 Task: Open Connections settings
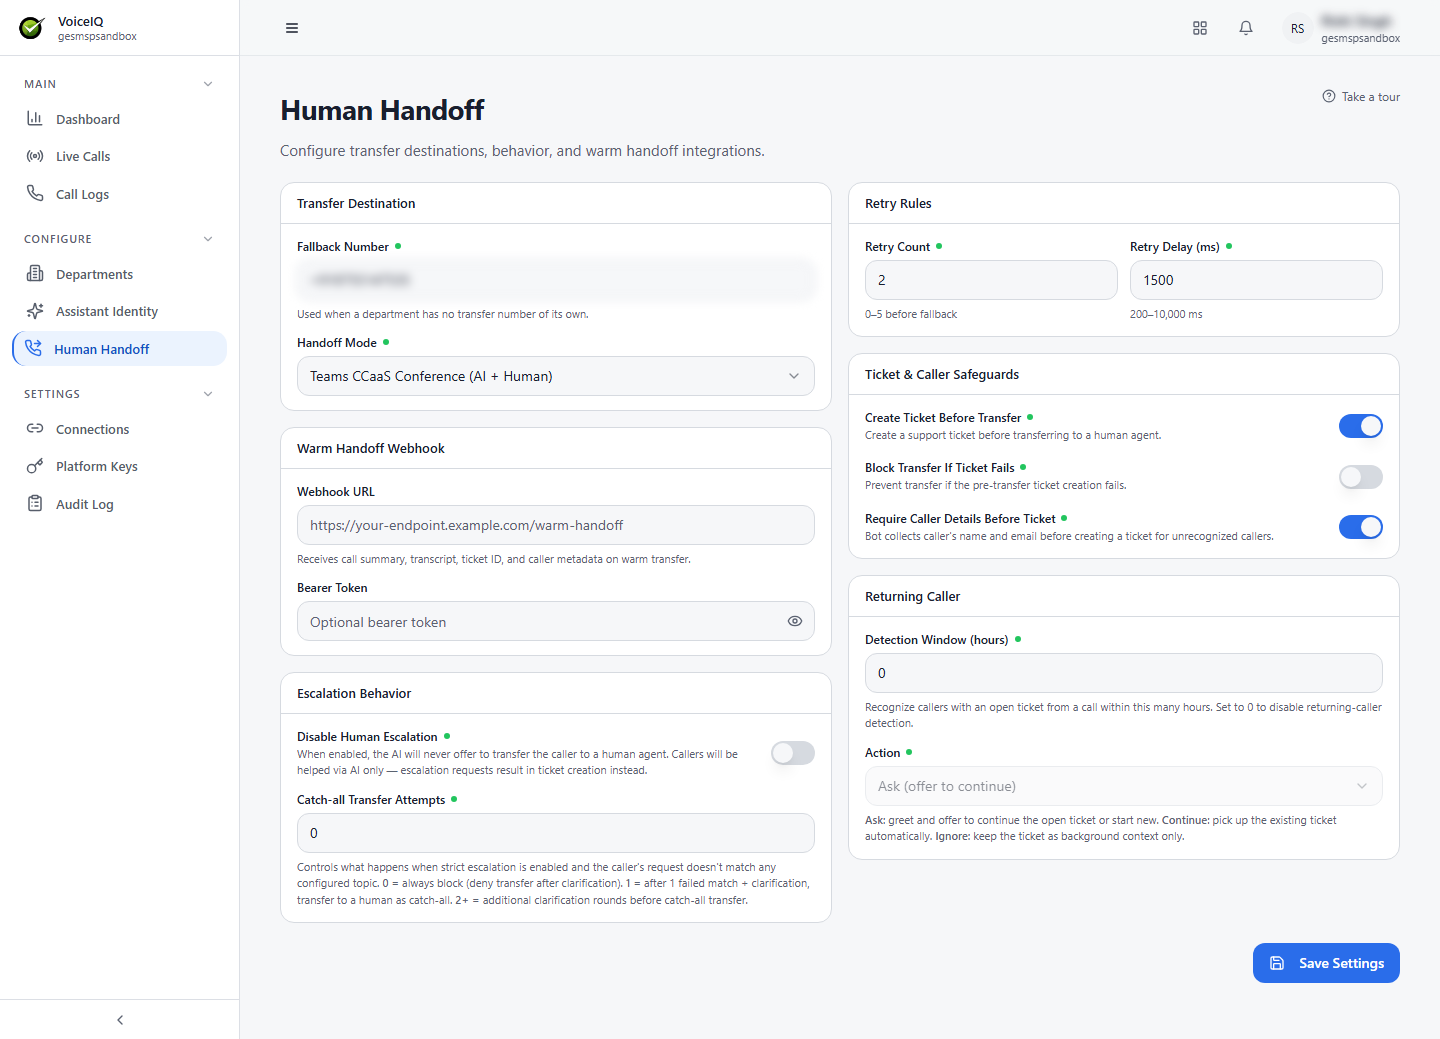pyautogui.click(x=120, y=429)
